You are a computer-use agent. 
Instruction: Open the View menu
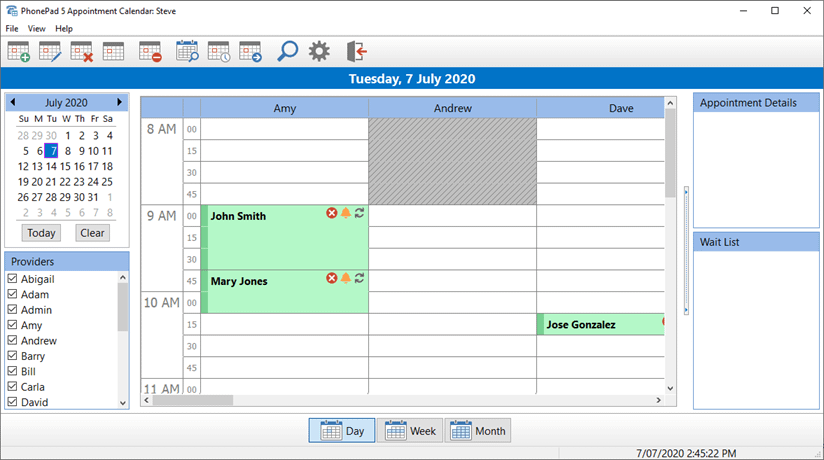pyautogui.click(x=36, y=28)
